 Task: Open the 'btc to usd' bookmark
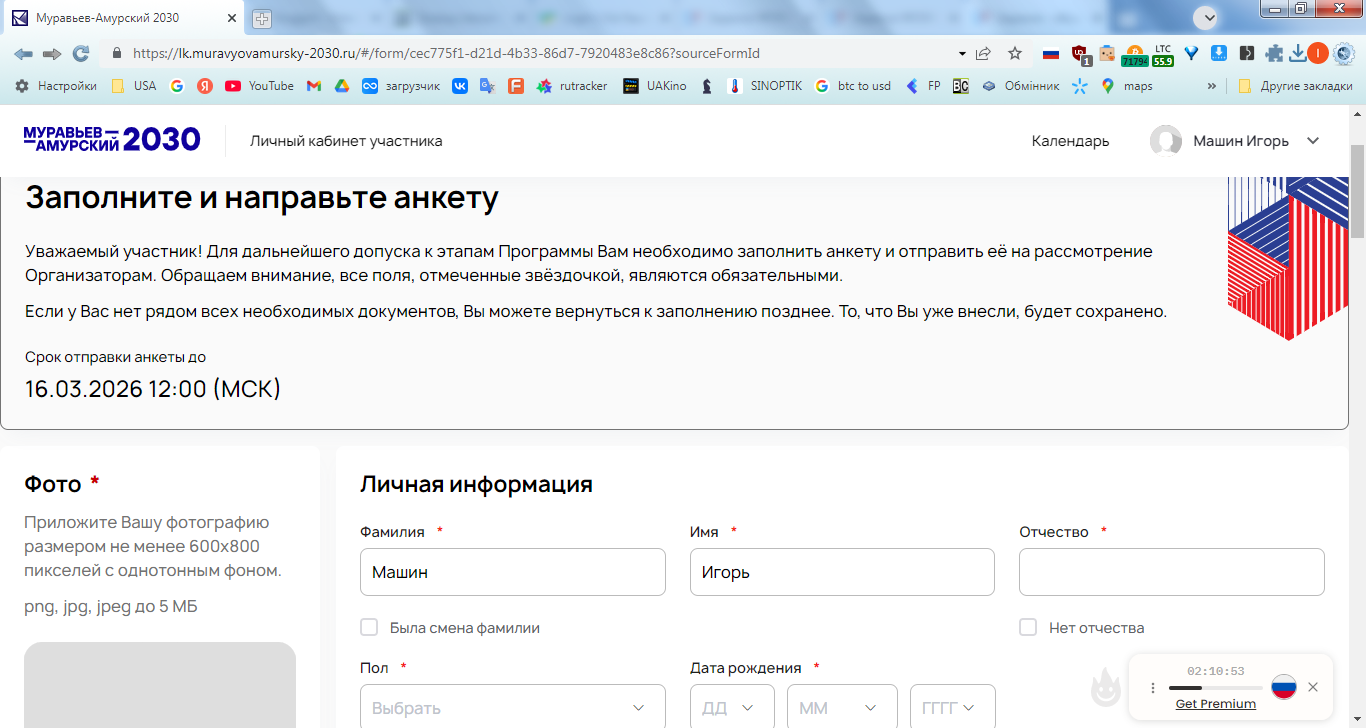tap(853, 86)
